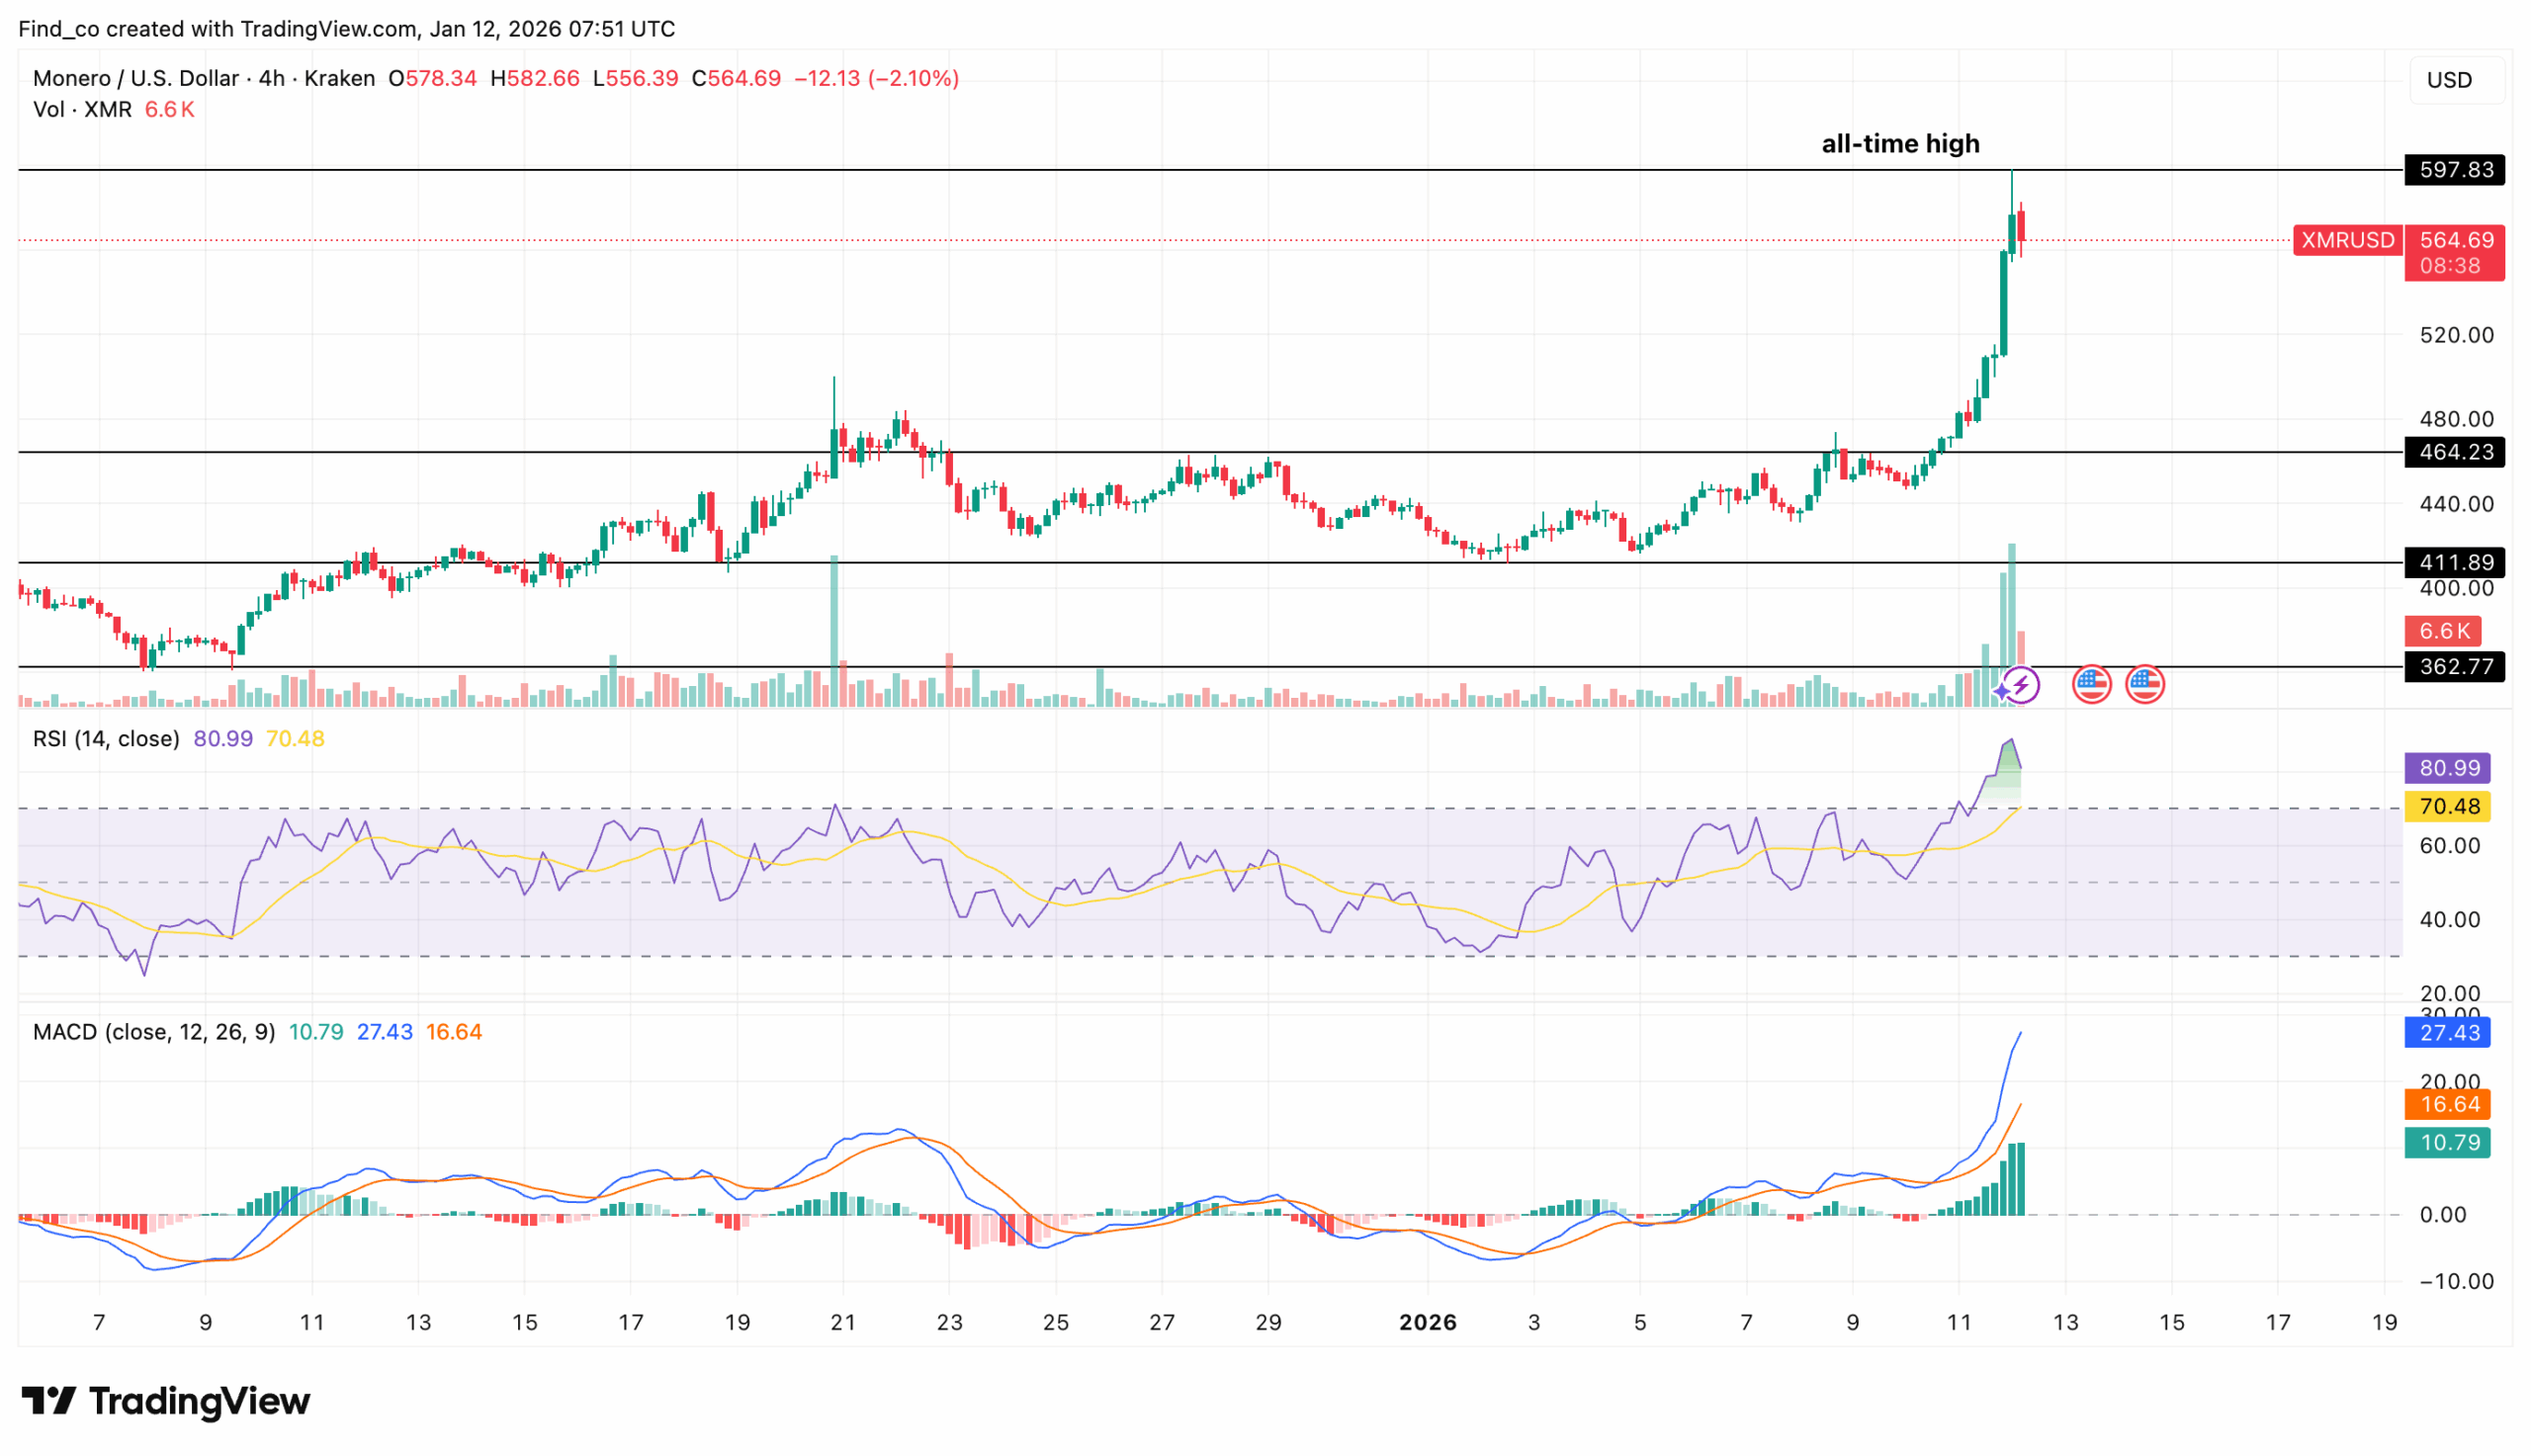Click the TradingView logo at the bottom
This screenshot has width=2531, height=1456.
pyautogui.click(x=166, y=1401)
